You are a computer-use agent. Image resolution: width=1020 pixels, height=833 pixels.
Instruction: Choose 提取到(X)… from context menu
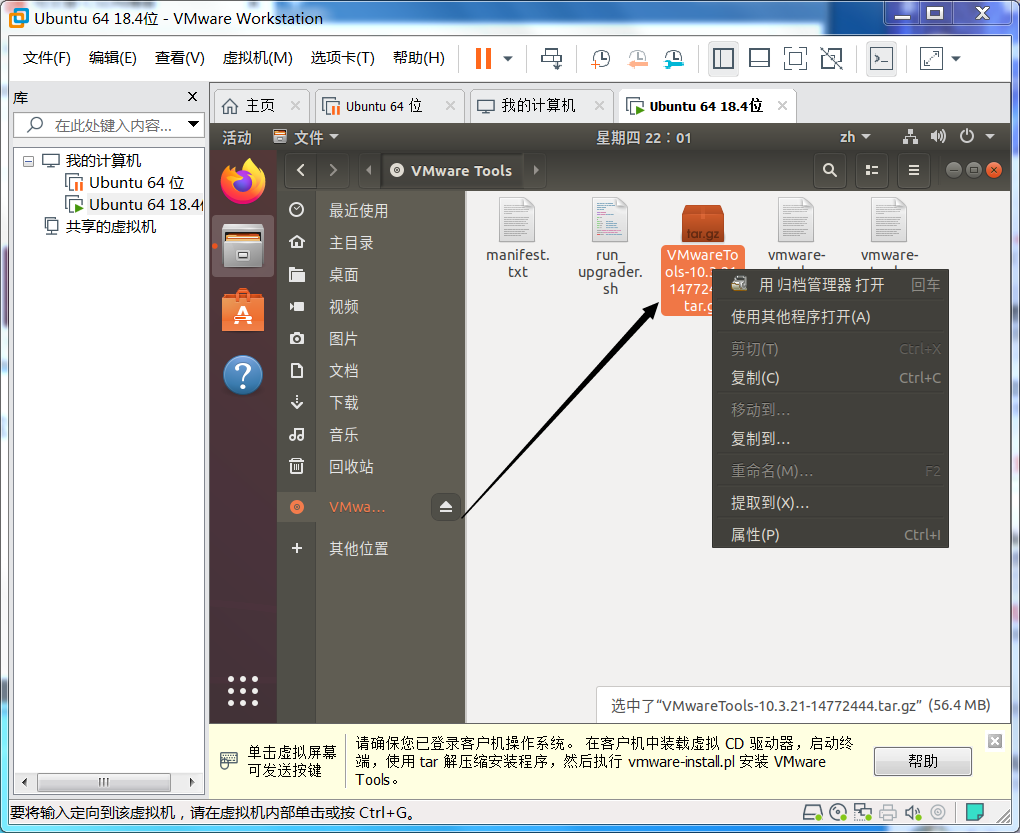pos(830,503)
